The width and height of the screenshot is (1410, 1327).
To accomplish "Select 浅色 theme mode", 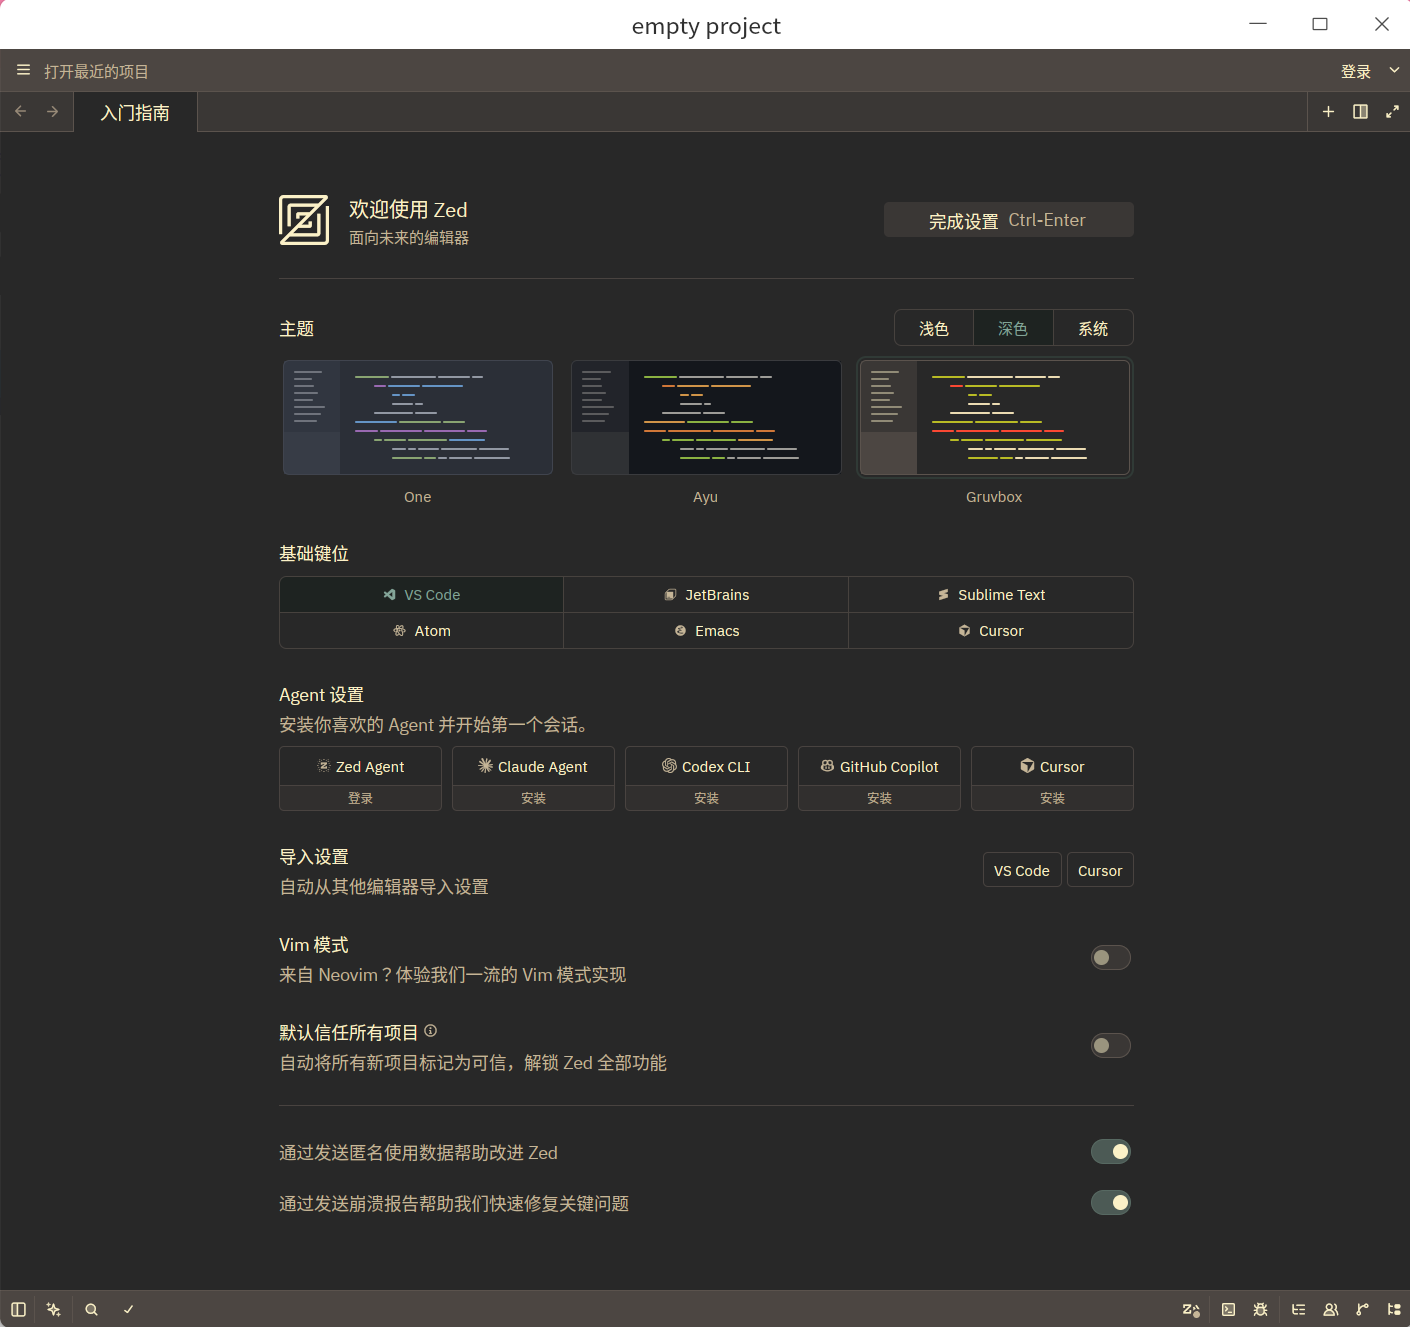I will 934,328.
